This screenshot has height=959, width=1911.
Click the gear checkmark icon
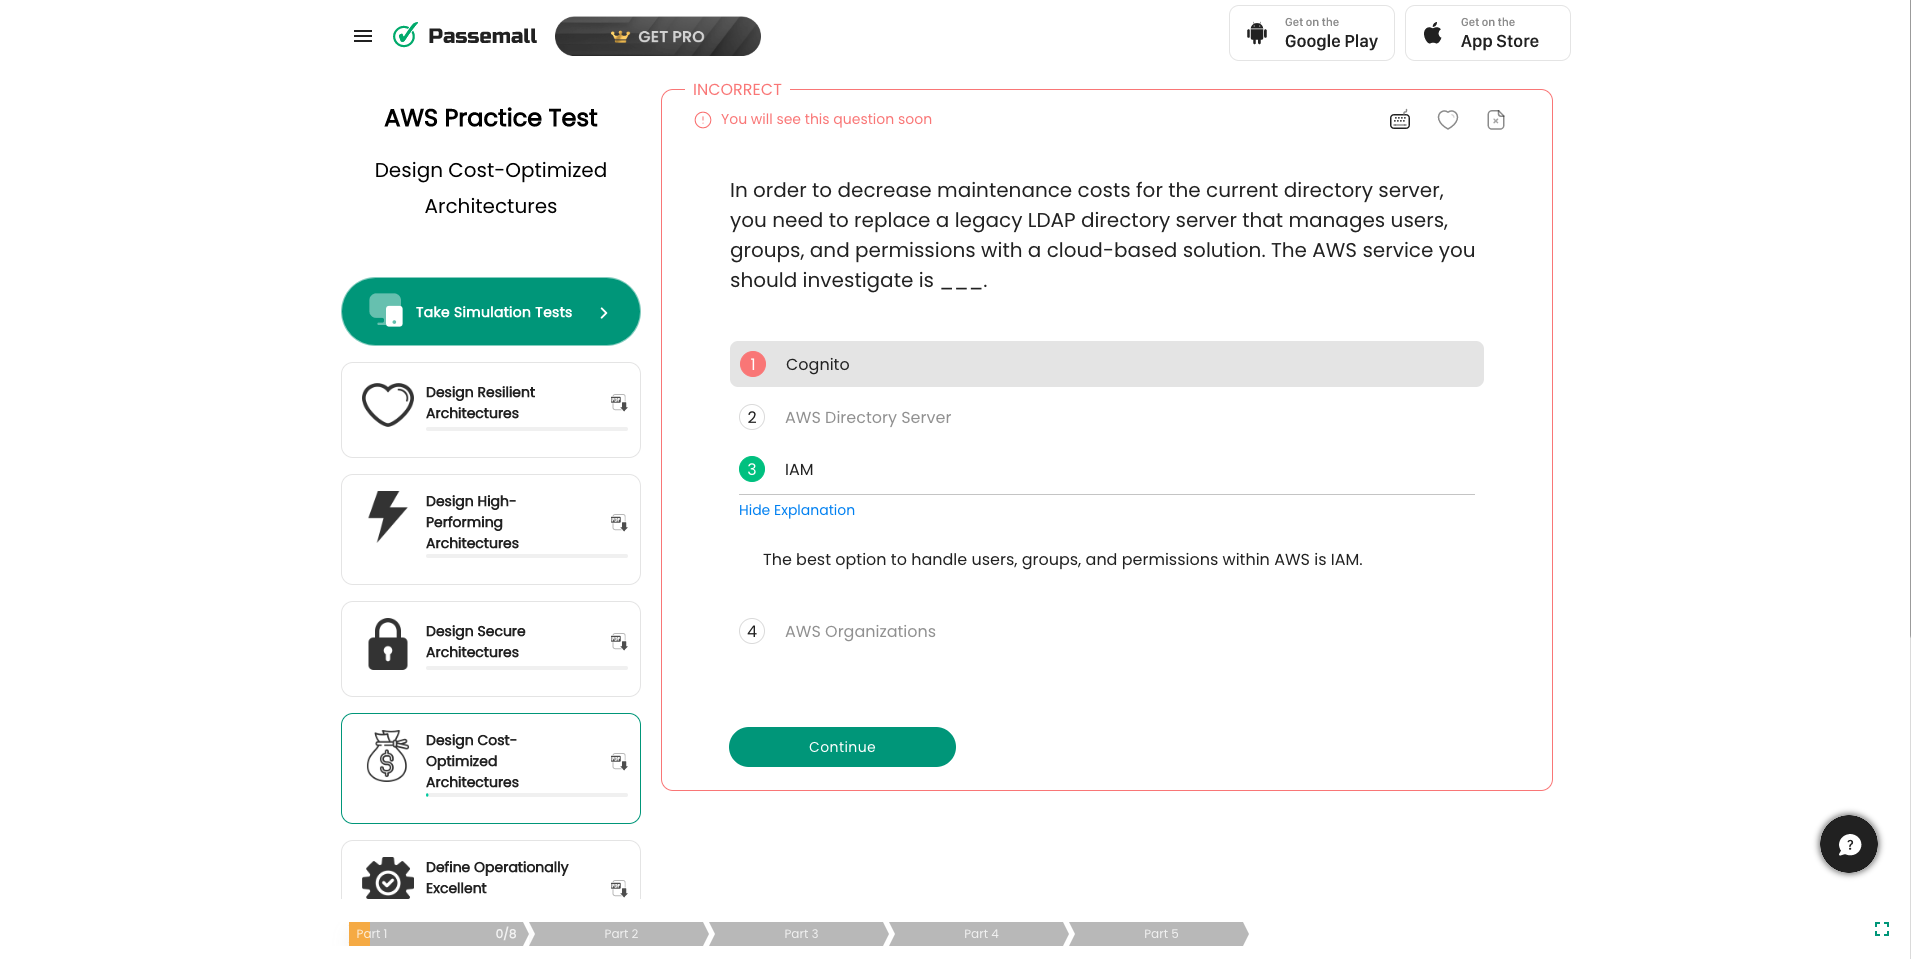pos(387,879)
